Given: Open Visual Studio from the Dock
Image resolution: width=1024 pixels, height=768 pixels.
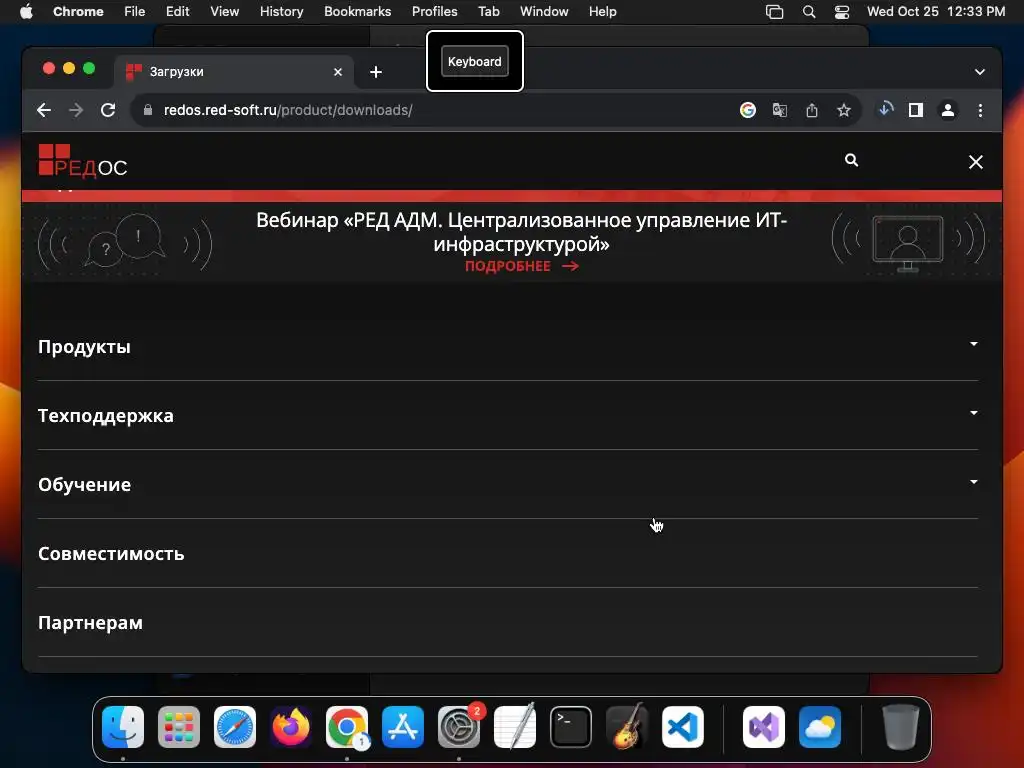Looking at the screenshot, I should click(763, 727).
